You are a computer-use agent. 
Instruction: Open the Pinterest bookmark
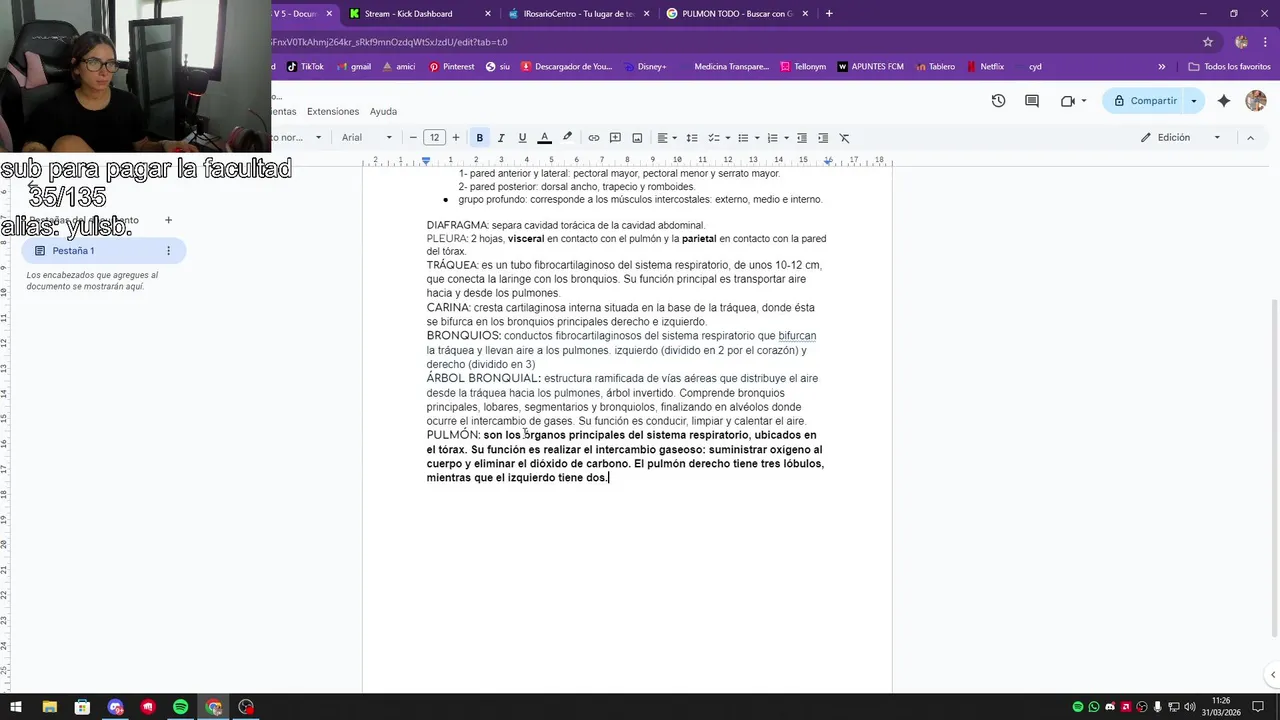(452, 67)
